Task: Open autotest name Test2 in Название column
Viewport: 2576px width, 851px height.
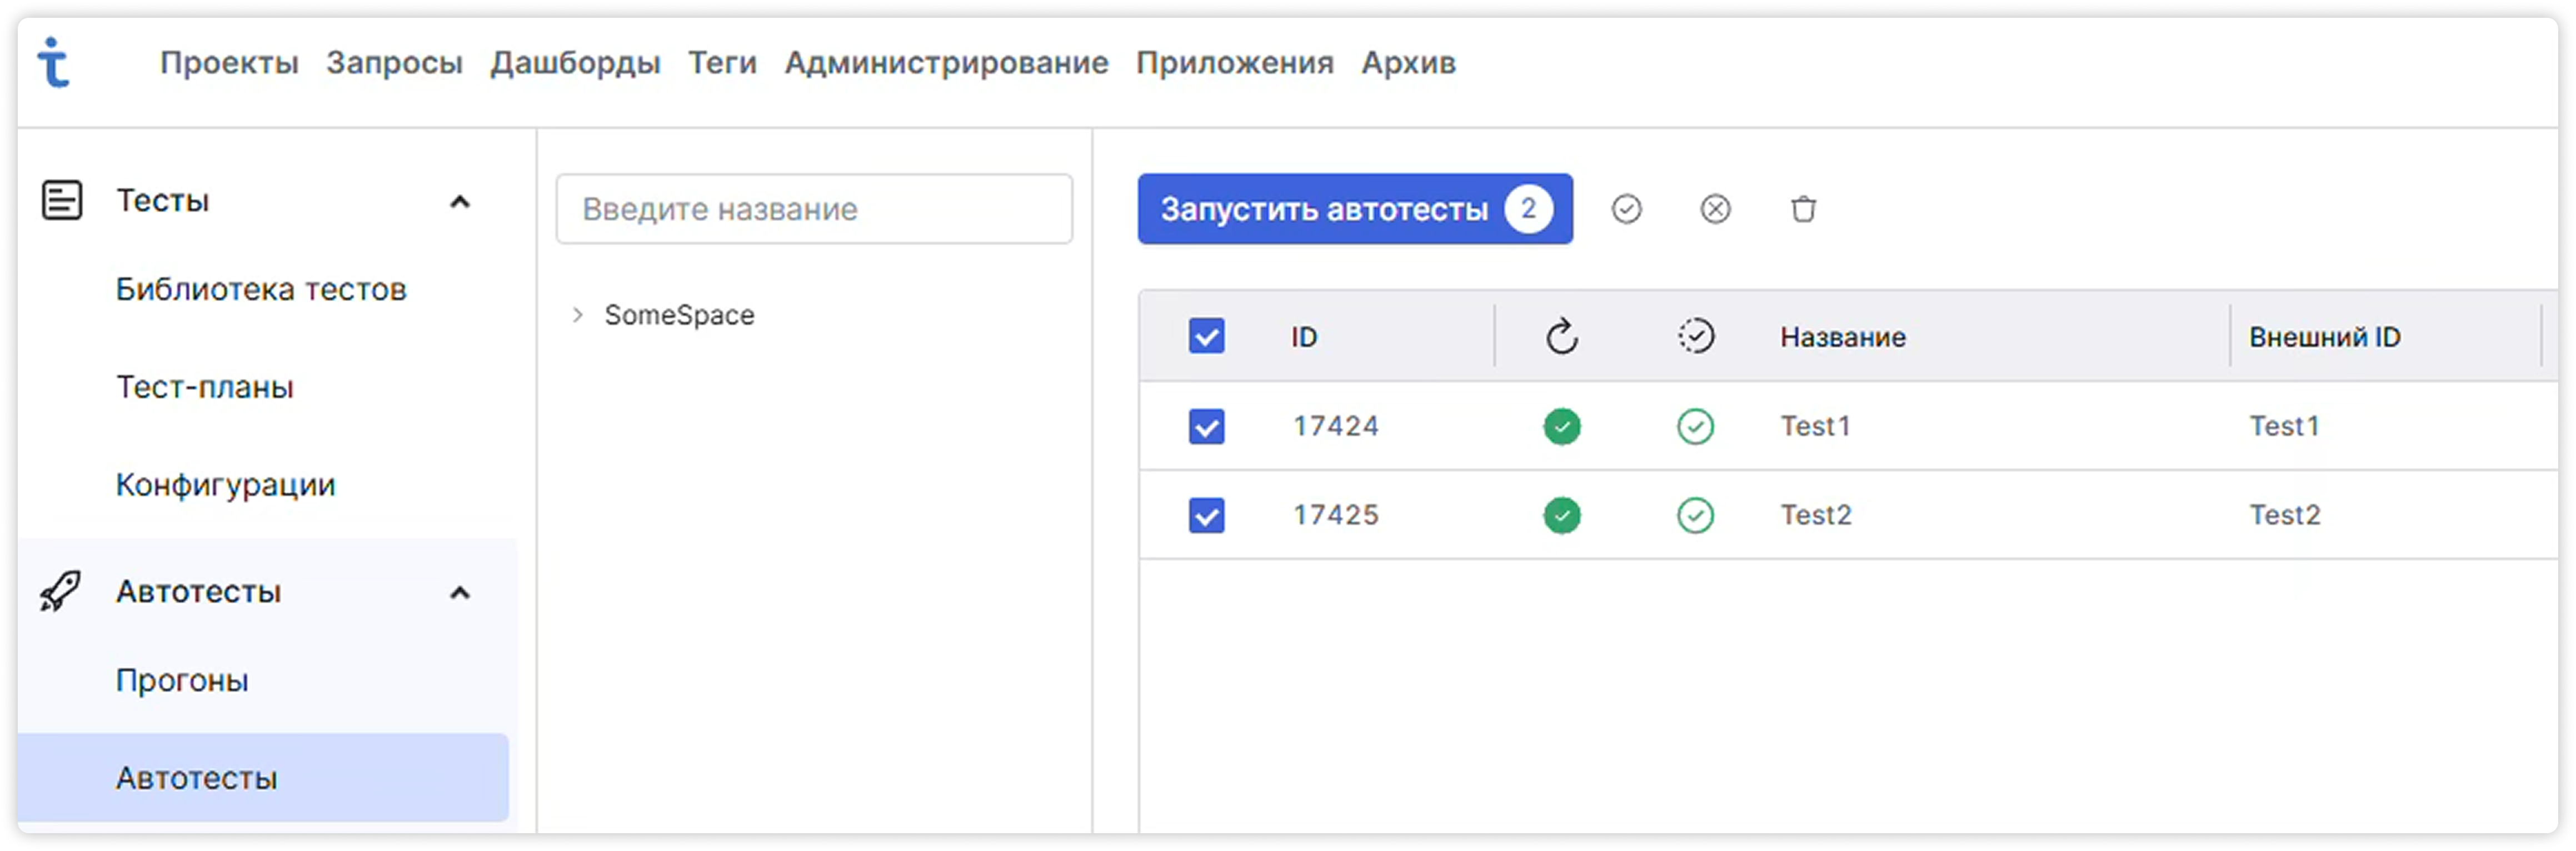Action: click(1816, 515)
